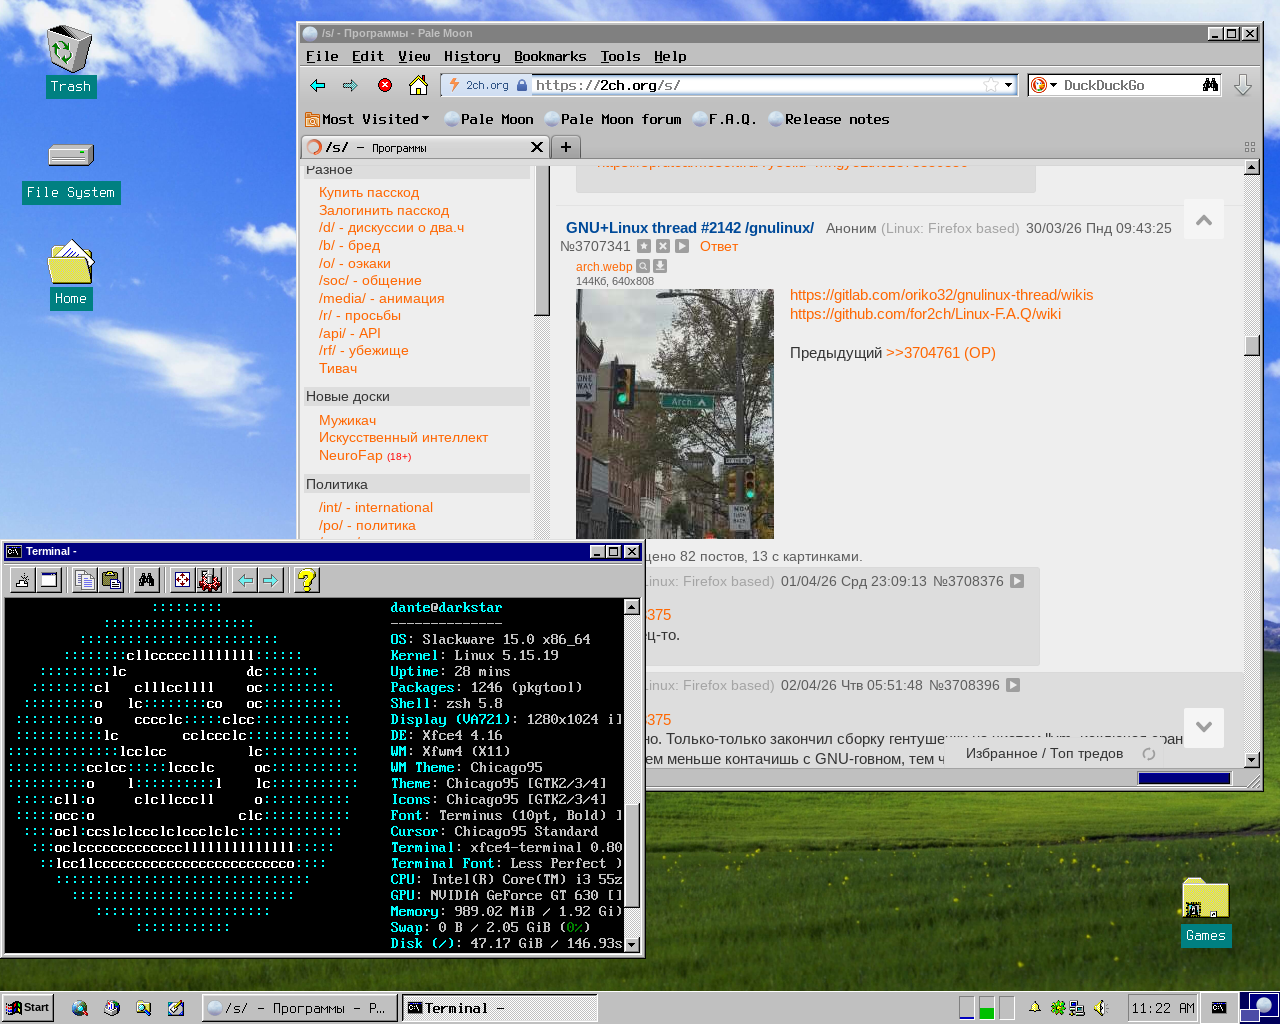Click the Ответ reply link
This screenshot has width=1280, height=1024.
point(719,246)
